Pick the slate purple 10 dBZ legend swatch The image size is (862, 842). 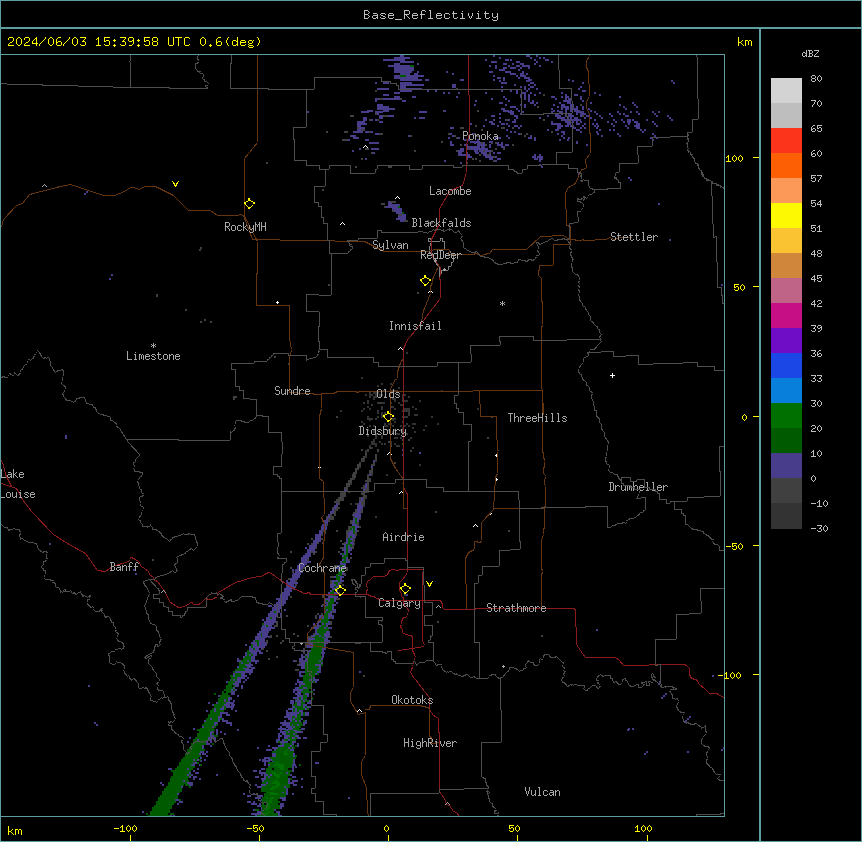coord(786,466)
